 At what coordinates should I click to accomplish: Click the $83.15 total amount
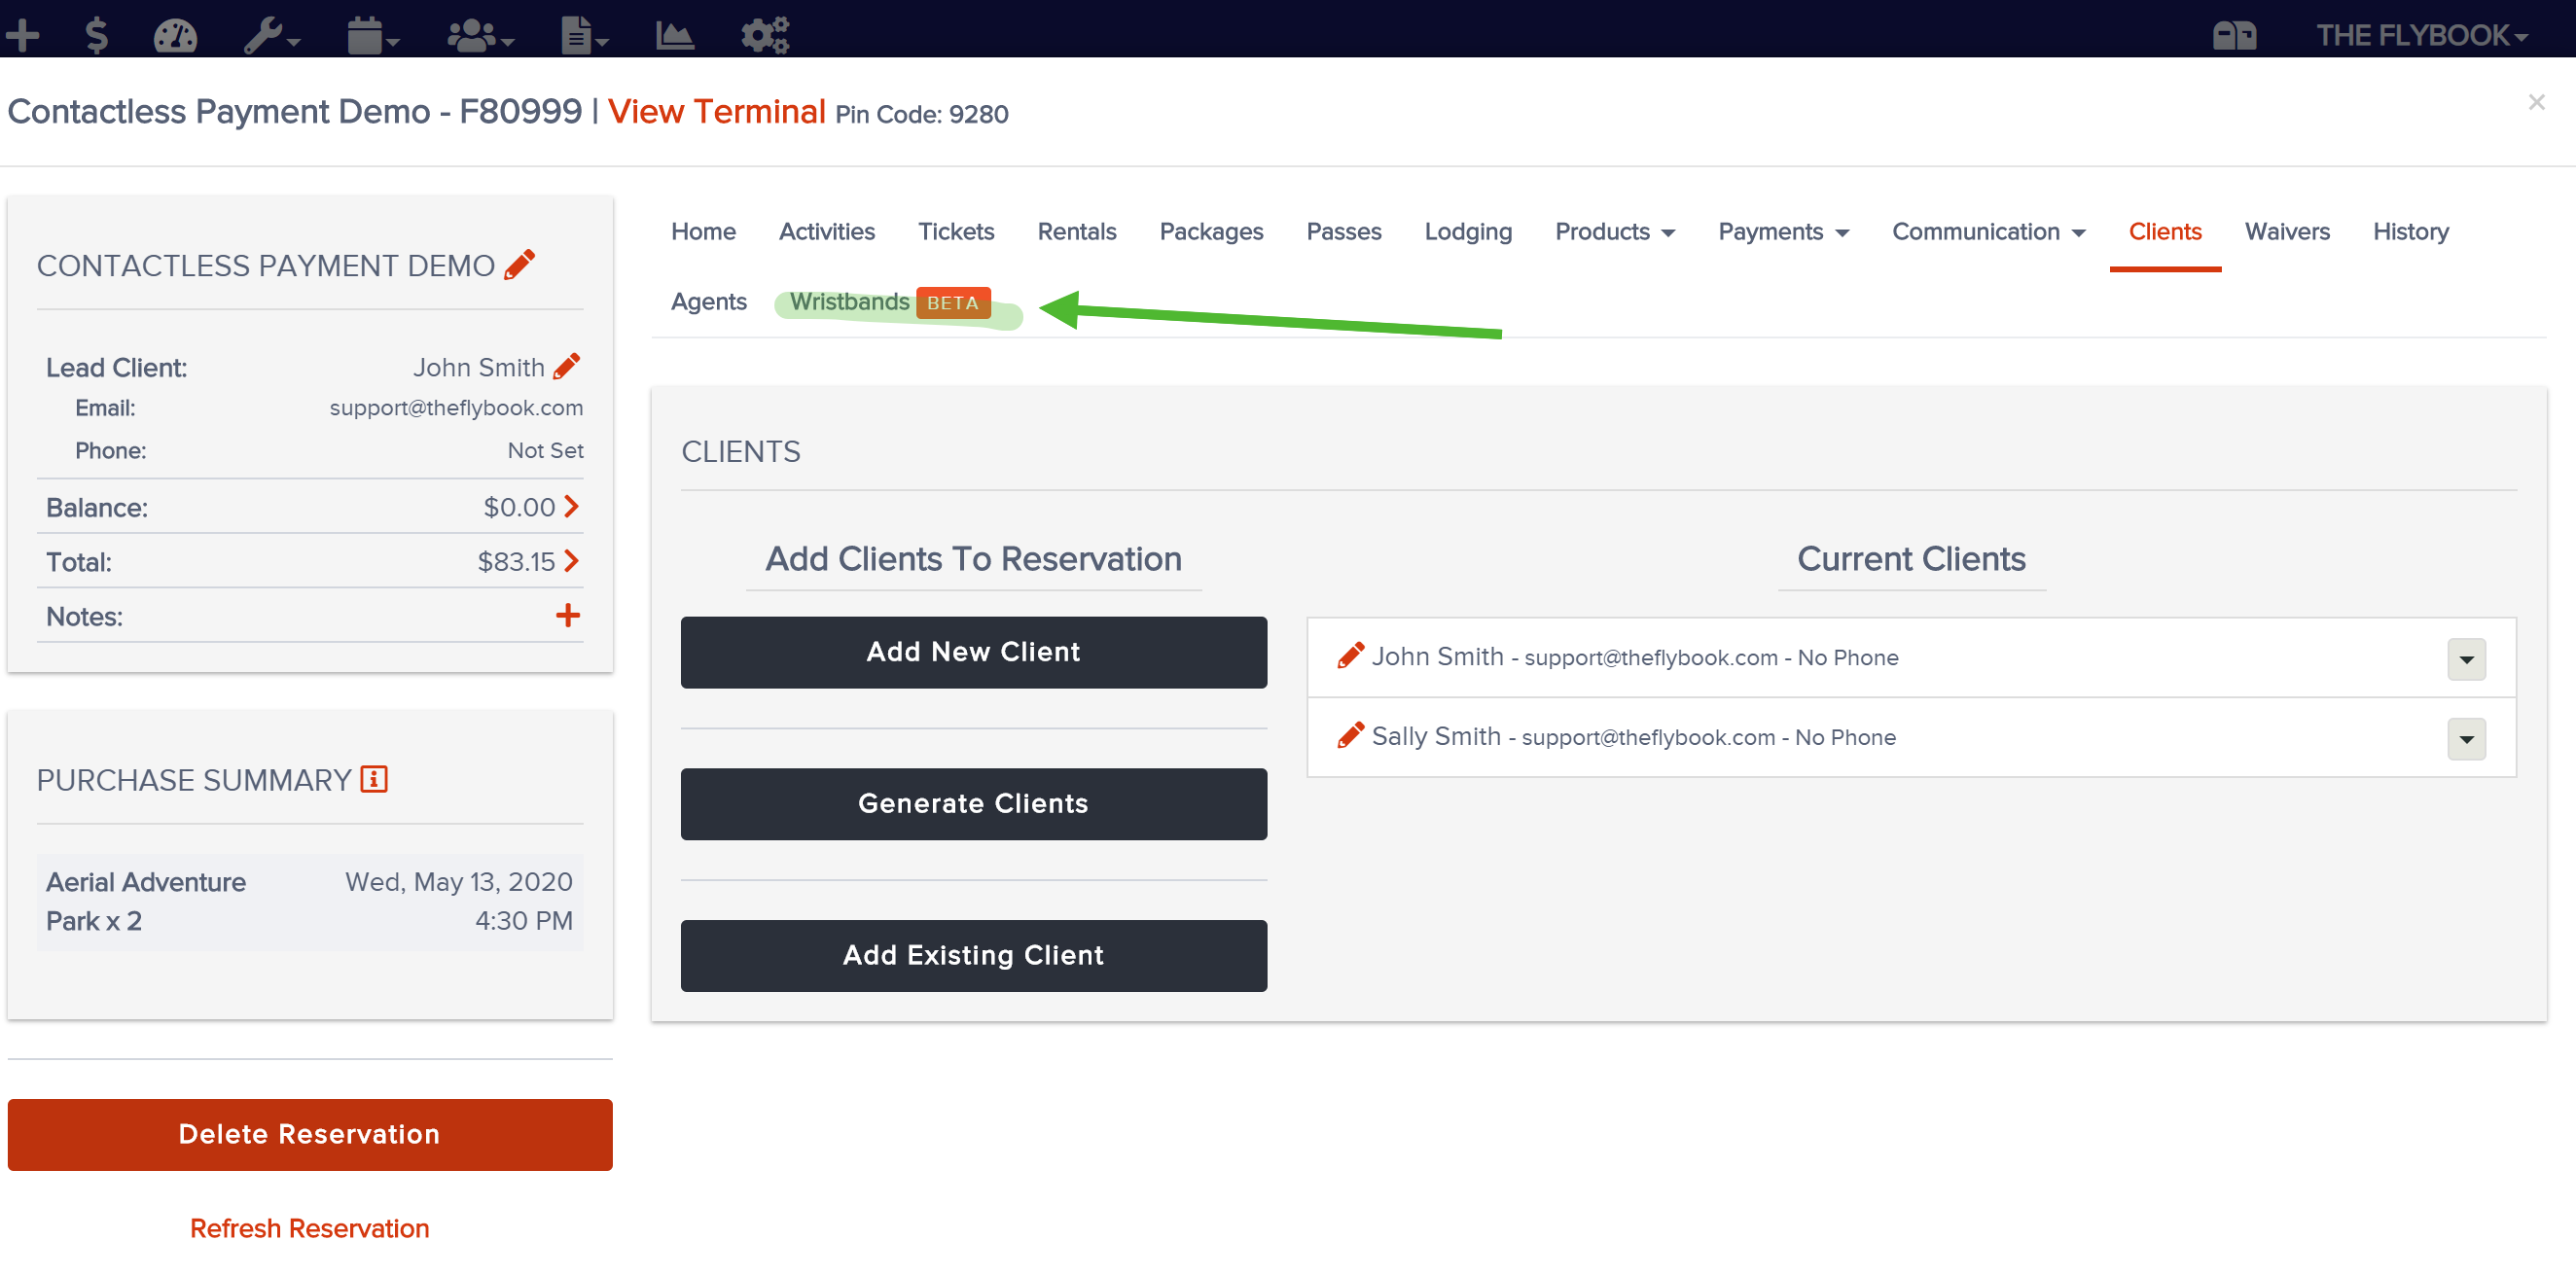tap(516, 561)
